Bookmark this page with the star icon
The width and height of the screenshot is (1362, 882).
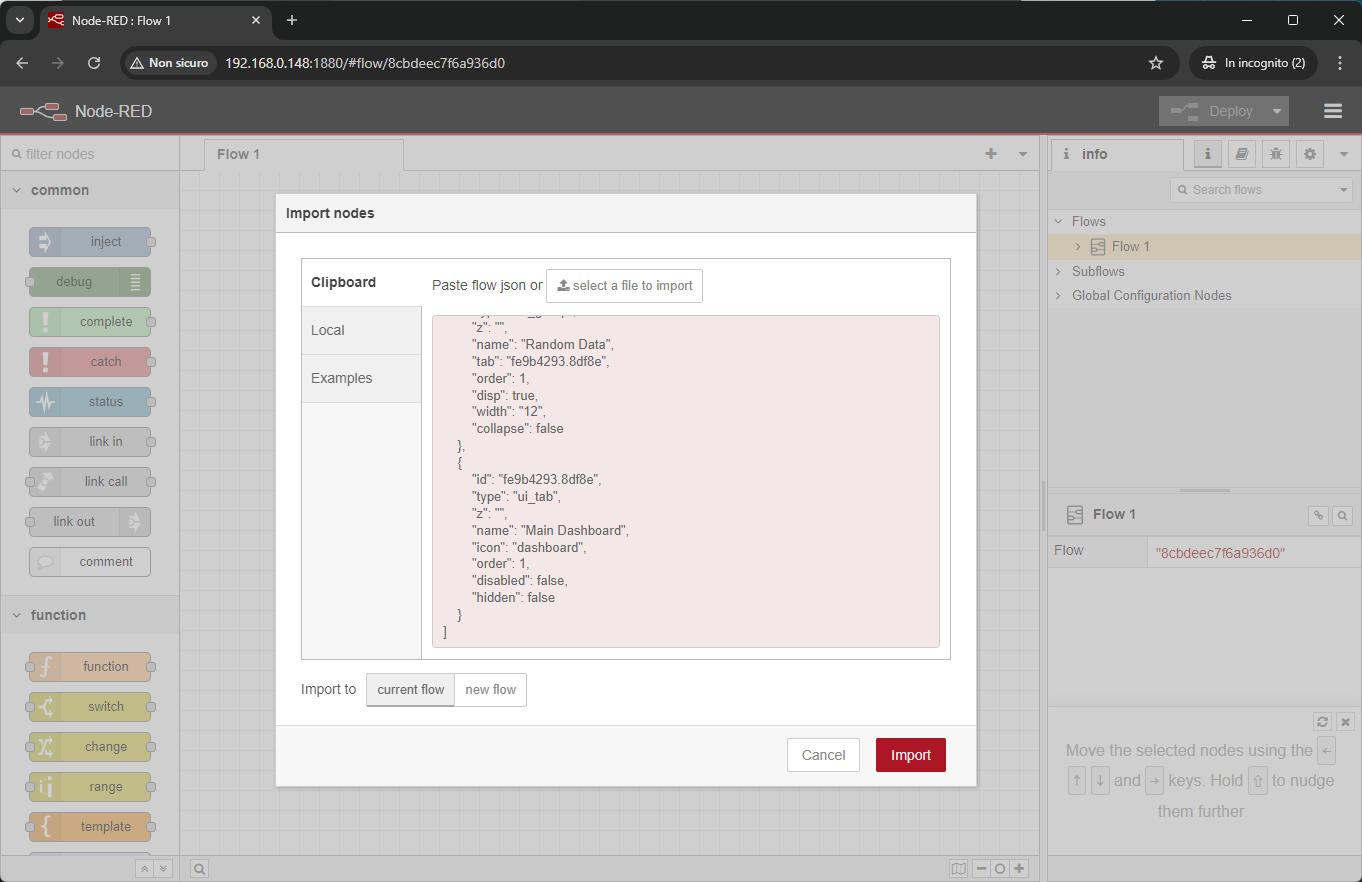[x=1156, y=63]
